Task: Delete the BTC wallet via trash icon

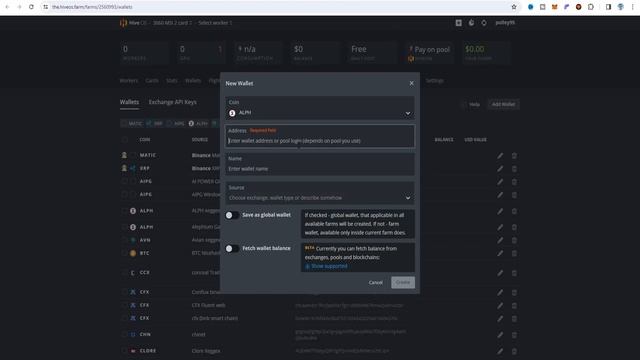Action: pyautogui.click(x=514, y=253)
